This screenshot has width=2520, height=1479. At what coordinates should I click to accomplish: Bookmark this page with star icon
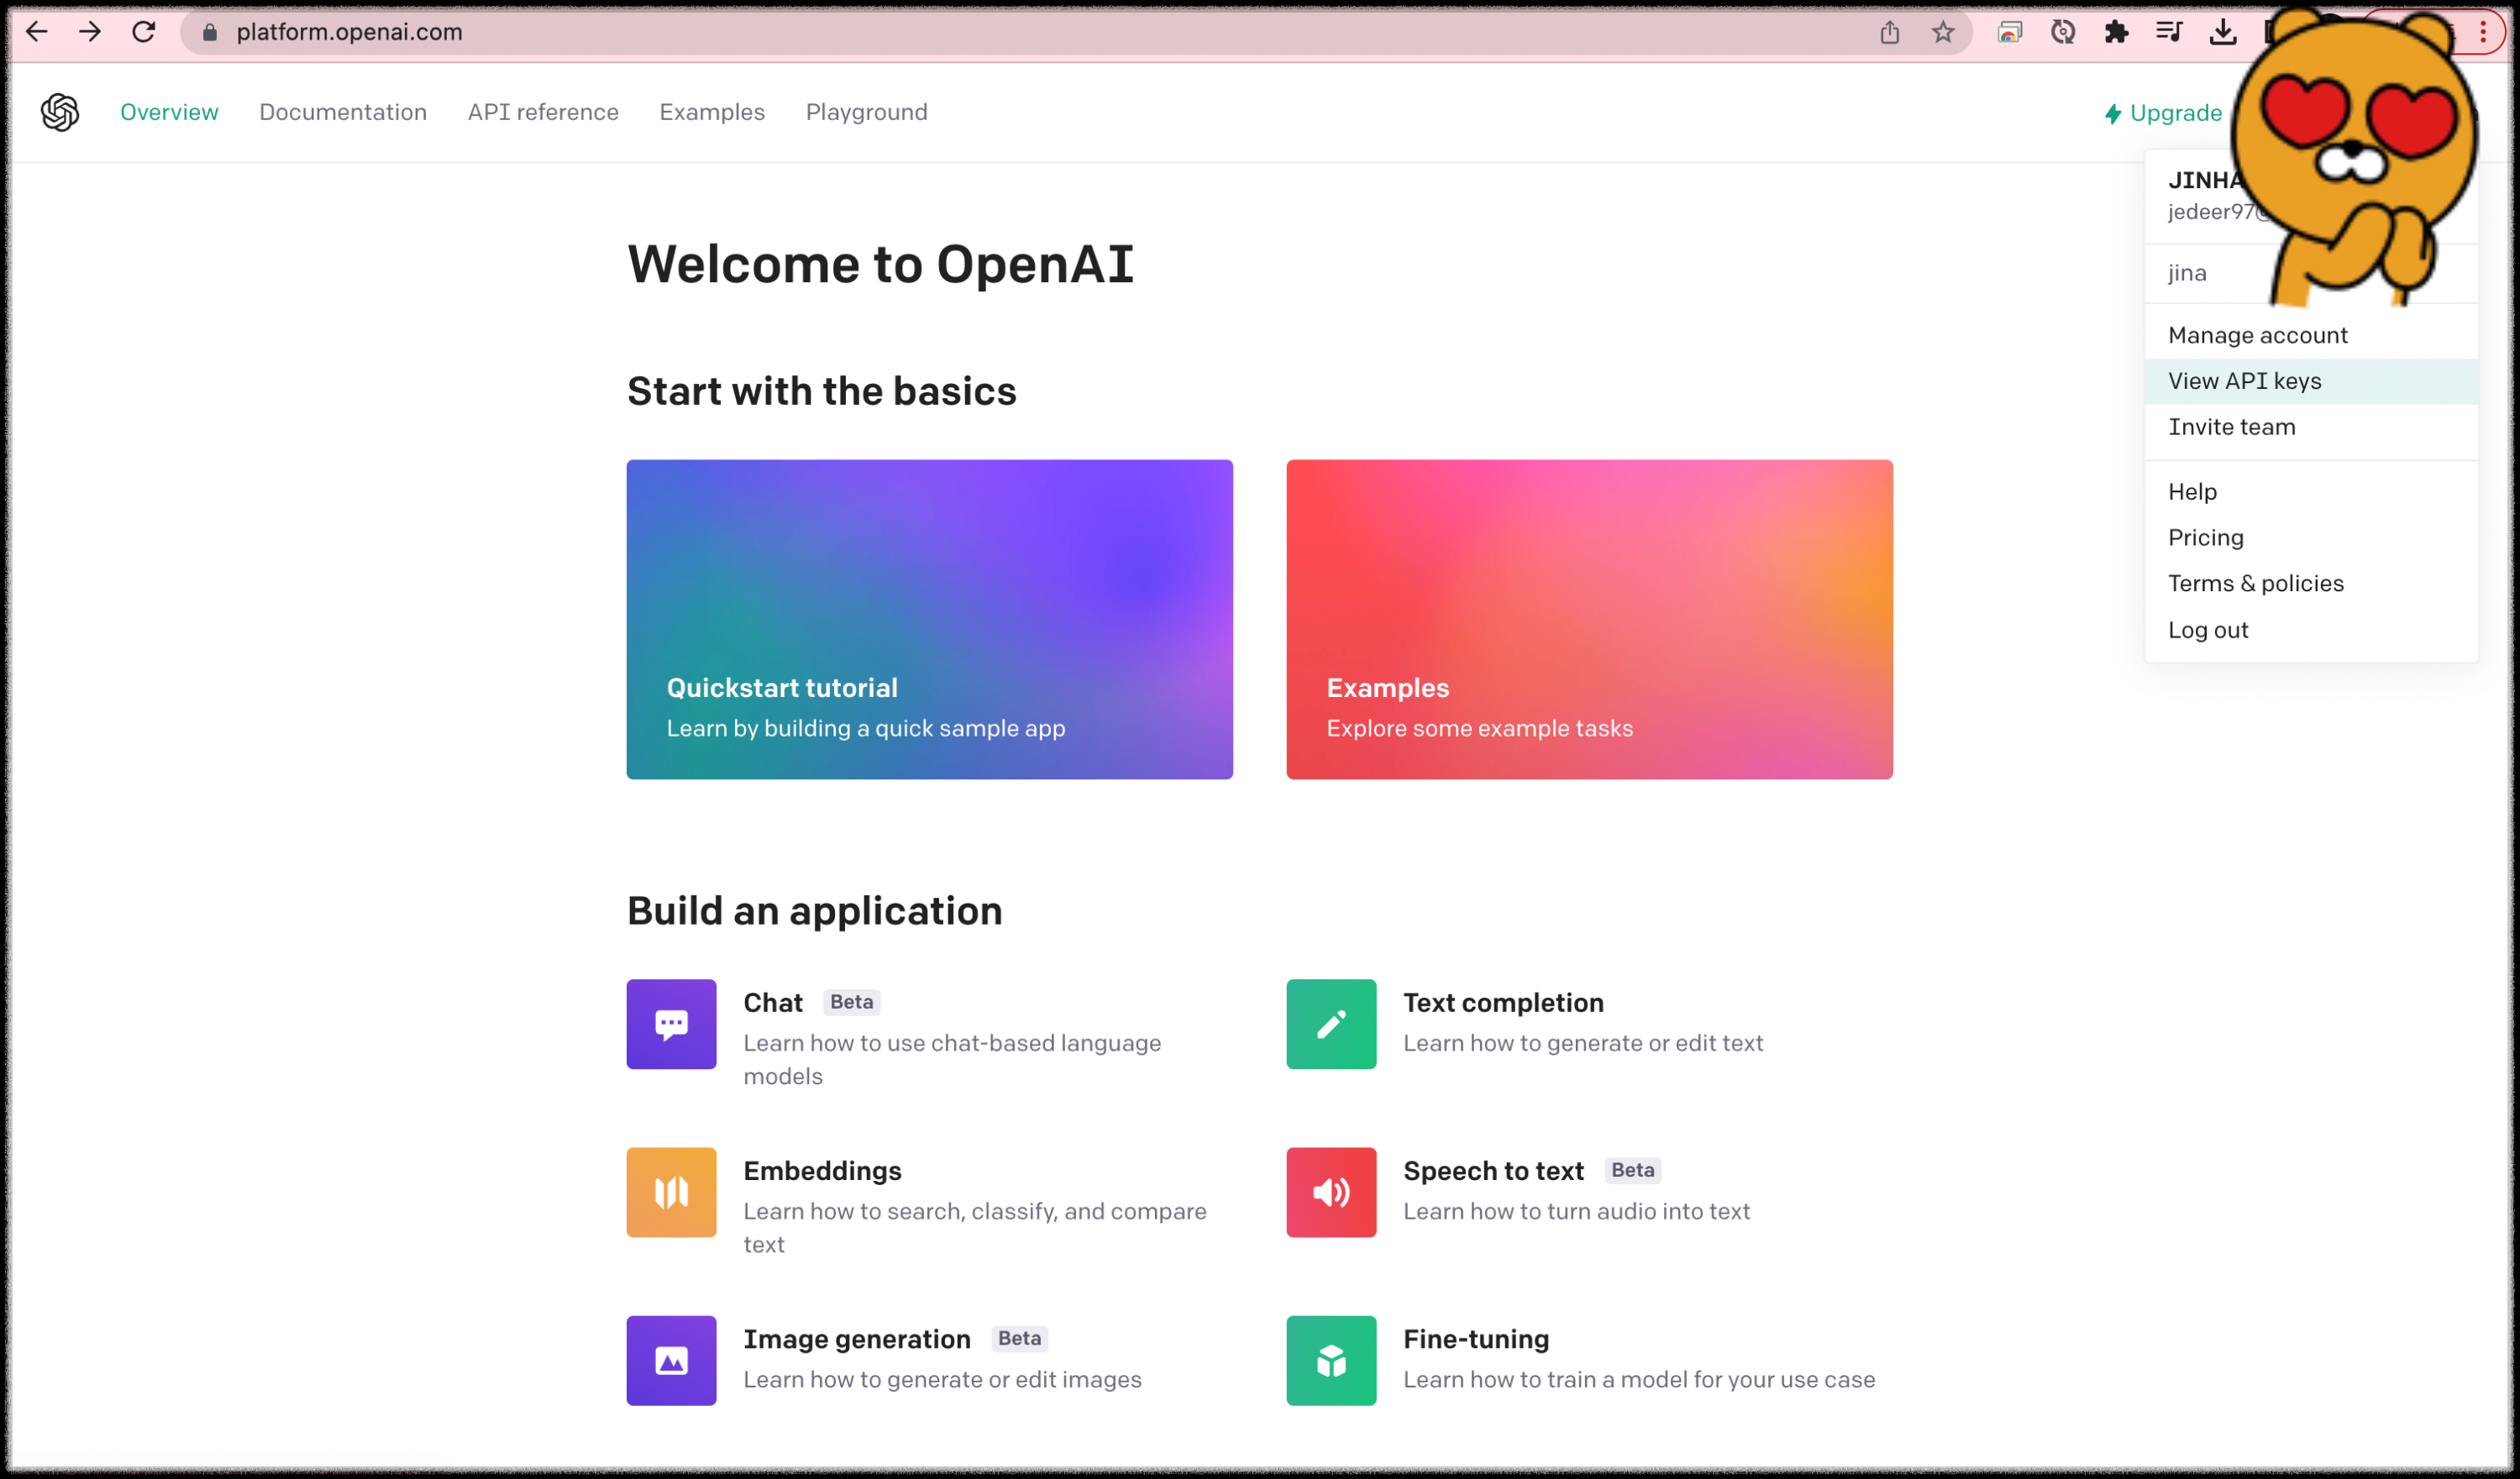point(1942,32)
